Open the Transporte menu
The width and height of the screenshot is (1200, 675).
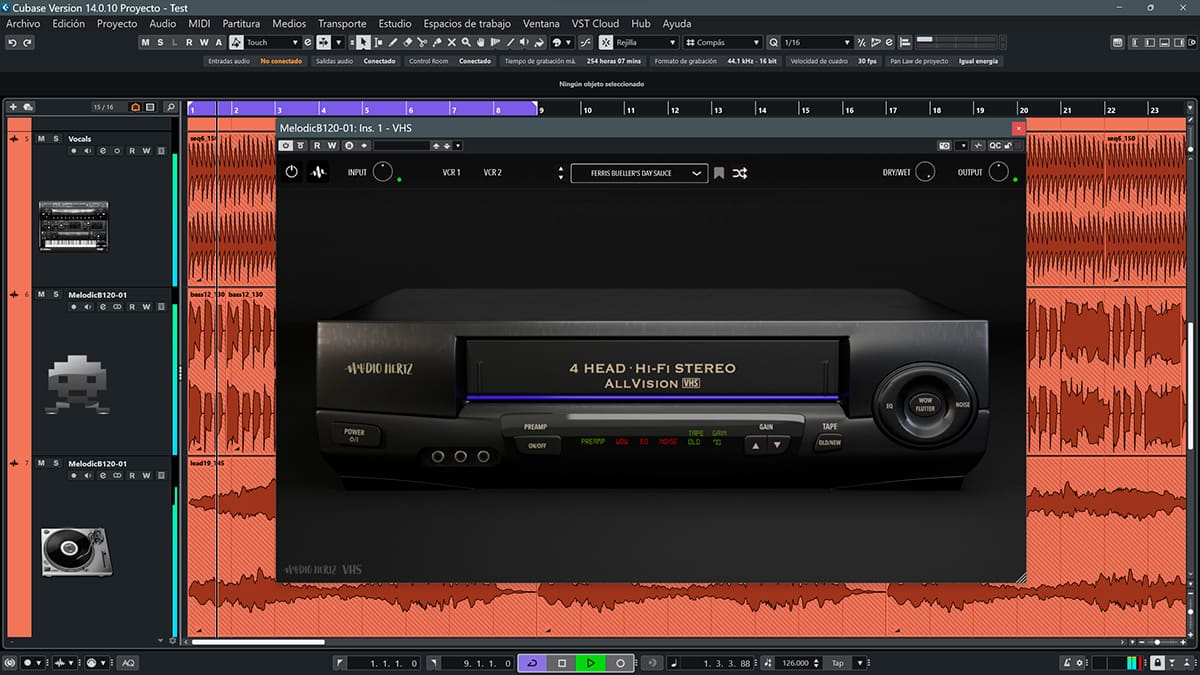pyautogui.click(x=342, y=23)
